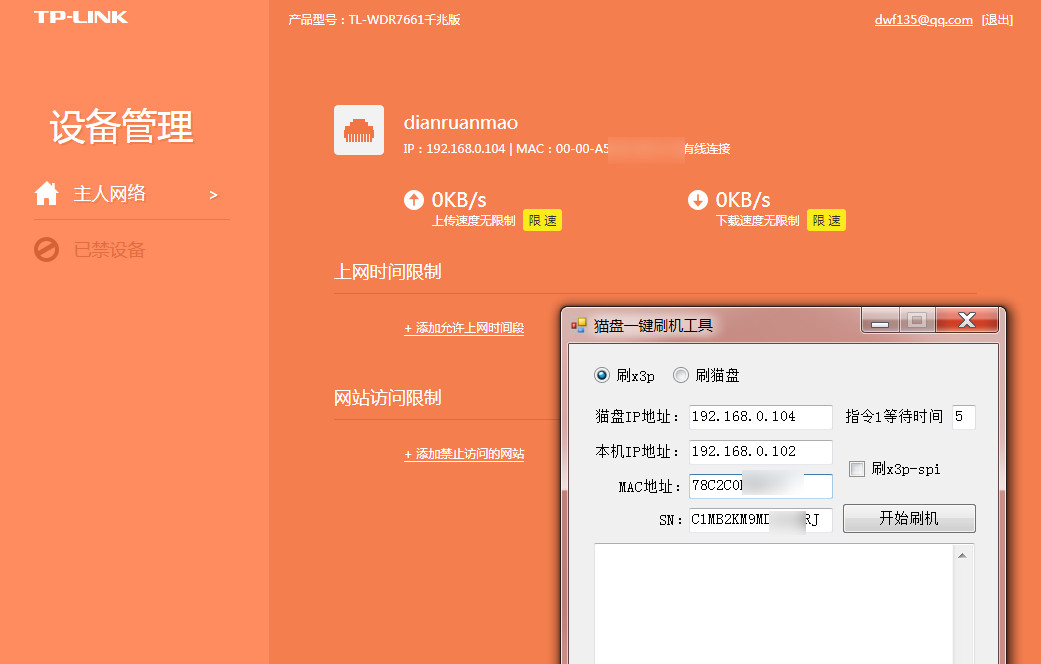Click the IP 192.168.0.104 device info text
This screenshot has width=1041, height=664.
click(x=454, y=149)
